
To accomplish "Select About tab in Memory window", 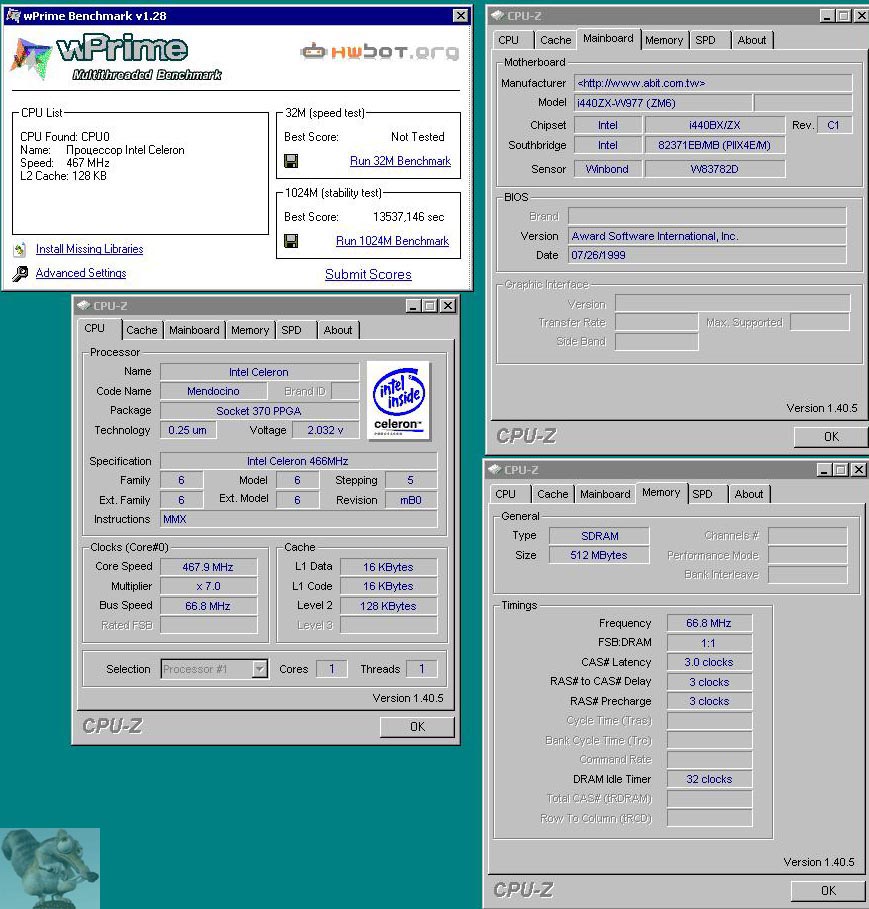I will 749,494.
